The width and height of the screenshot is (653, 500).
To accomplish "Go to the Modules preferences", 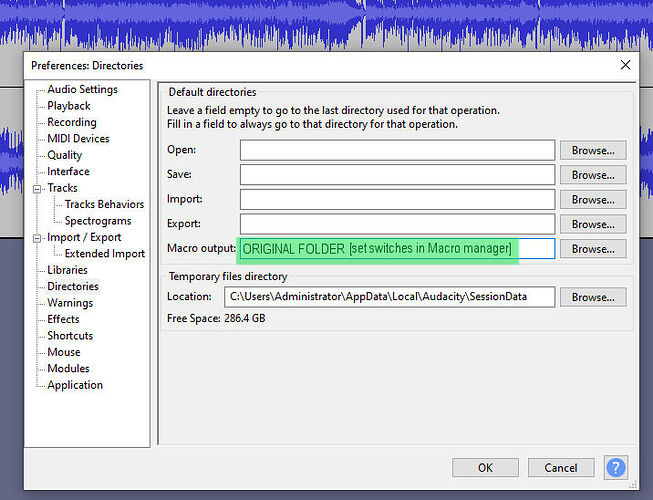I will point(68,368).
